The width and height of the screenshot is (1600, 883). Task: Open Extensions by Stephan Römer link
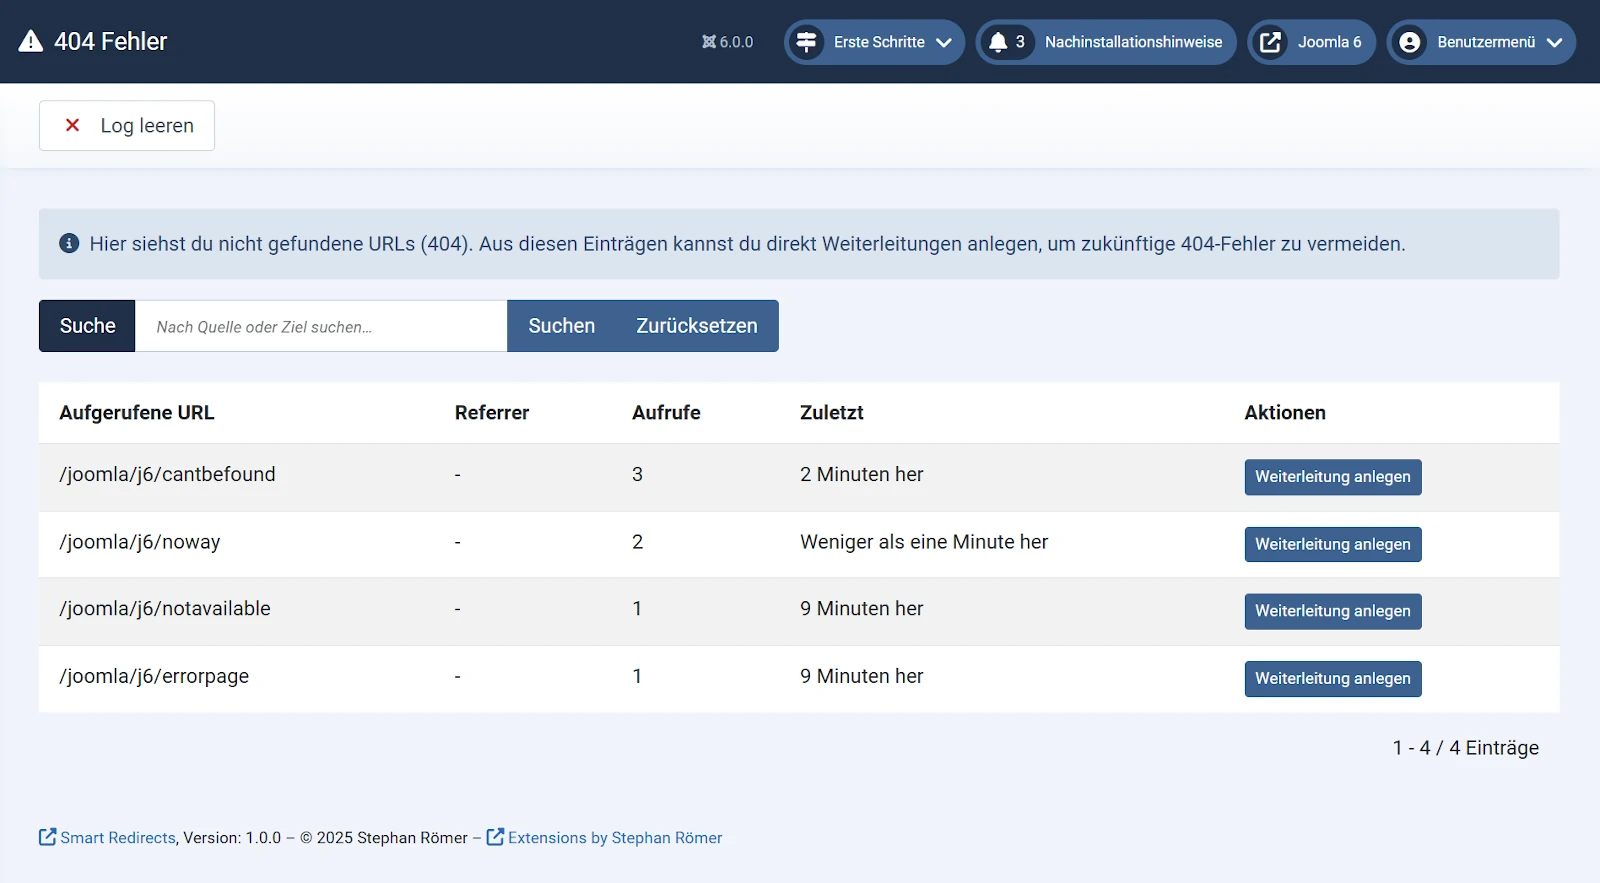click(x=614, y=838)
